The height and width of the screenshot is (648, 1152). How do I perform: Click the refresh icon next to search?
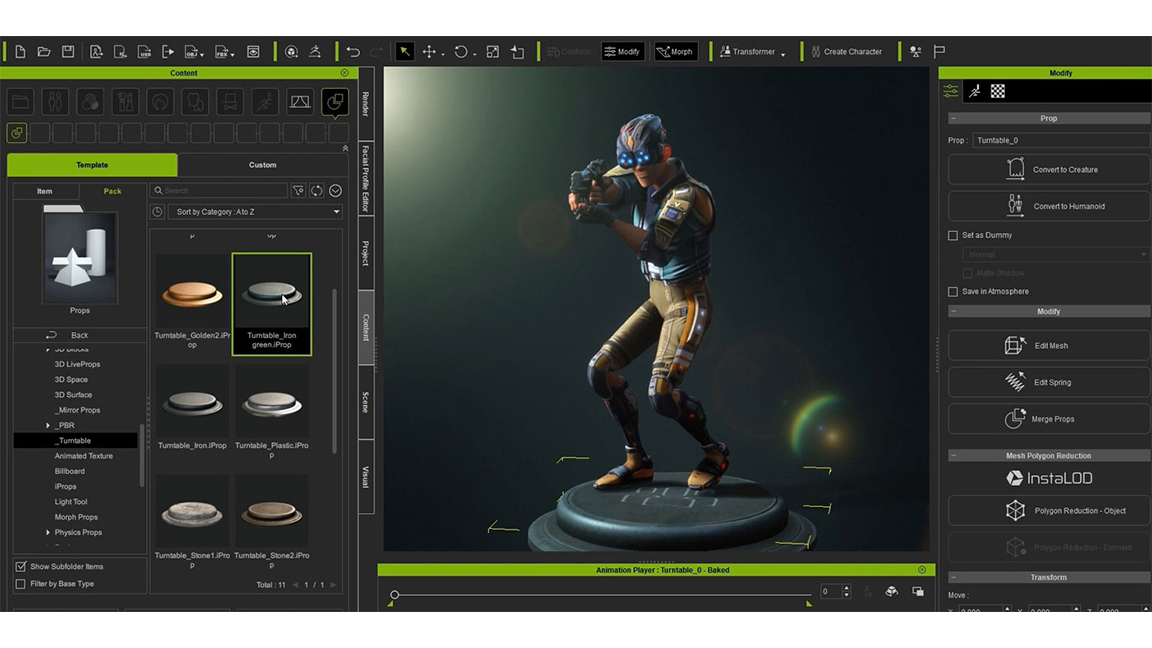point(317,190)
